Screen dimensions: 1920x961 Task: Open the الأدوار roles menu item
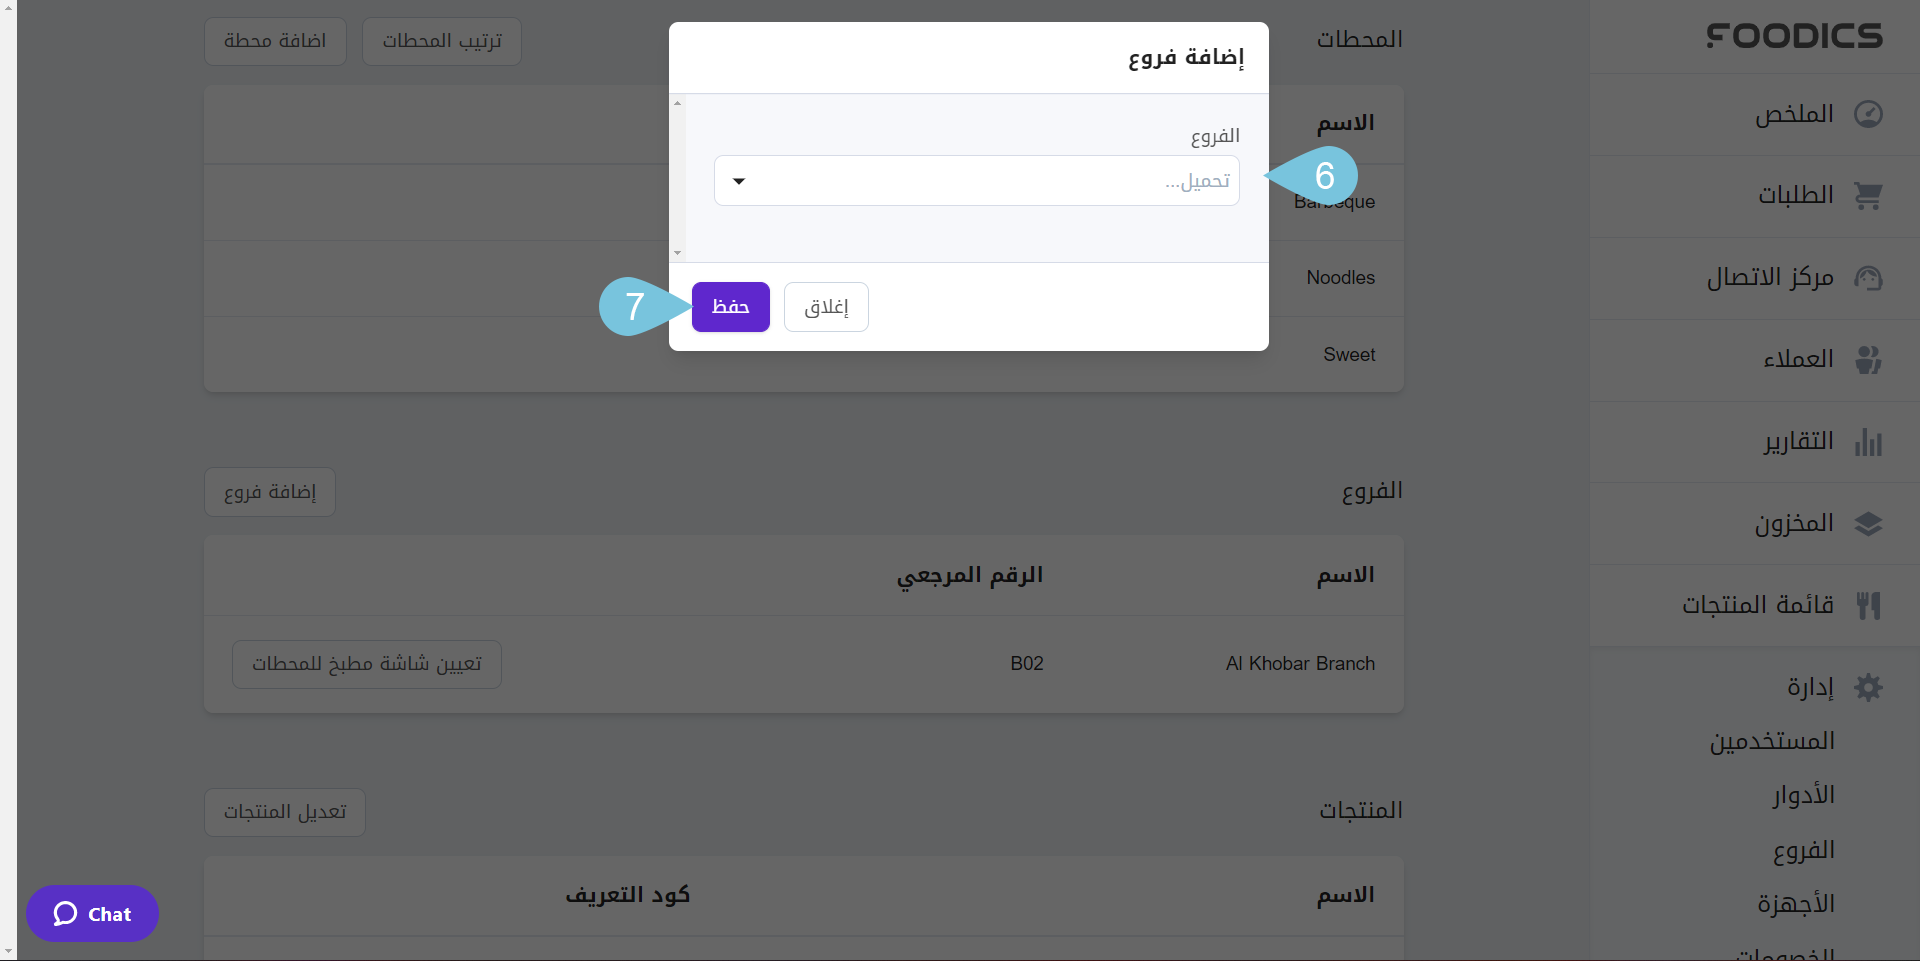tap(1803, 796)
